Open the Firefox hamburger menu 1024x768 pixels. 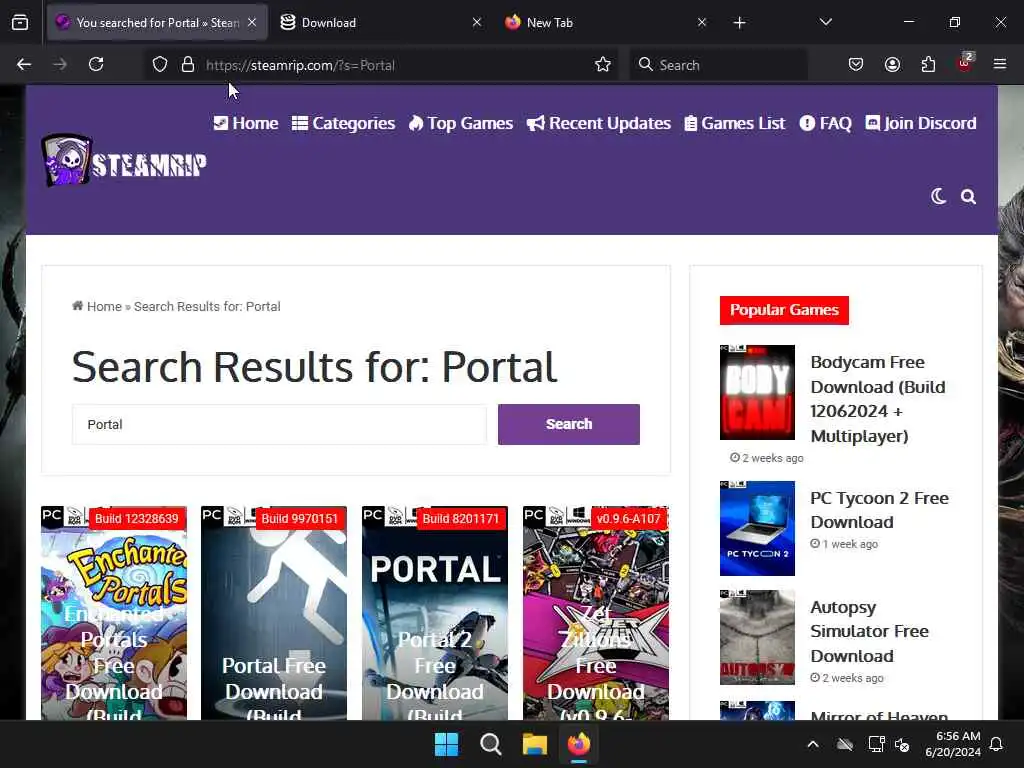point(1000,65)
